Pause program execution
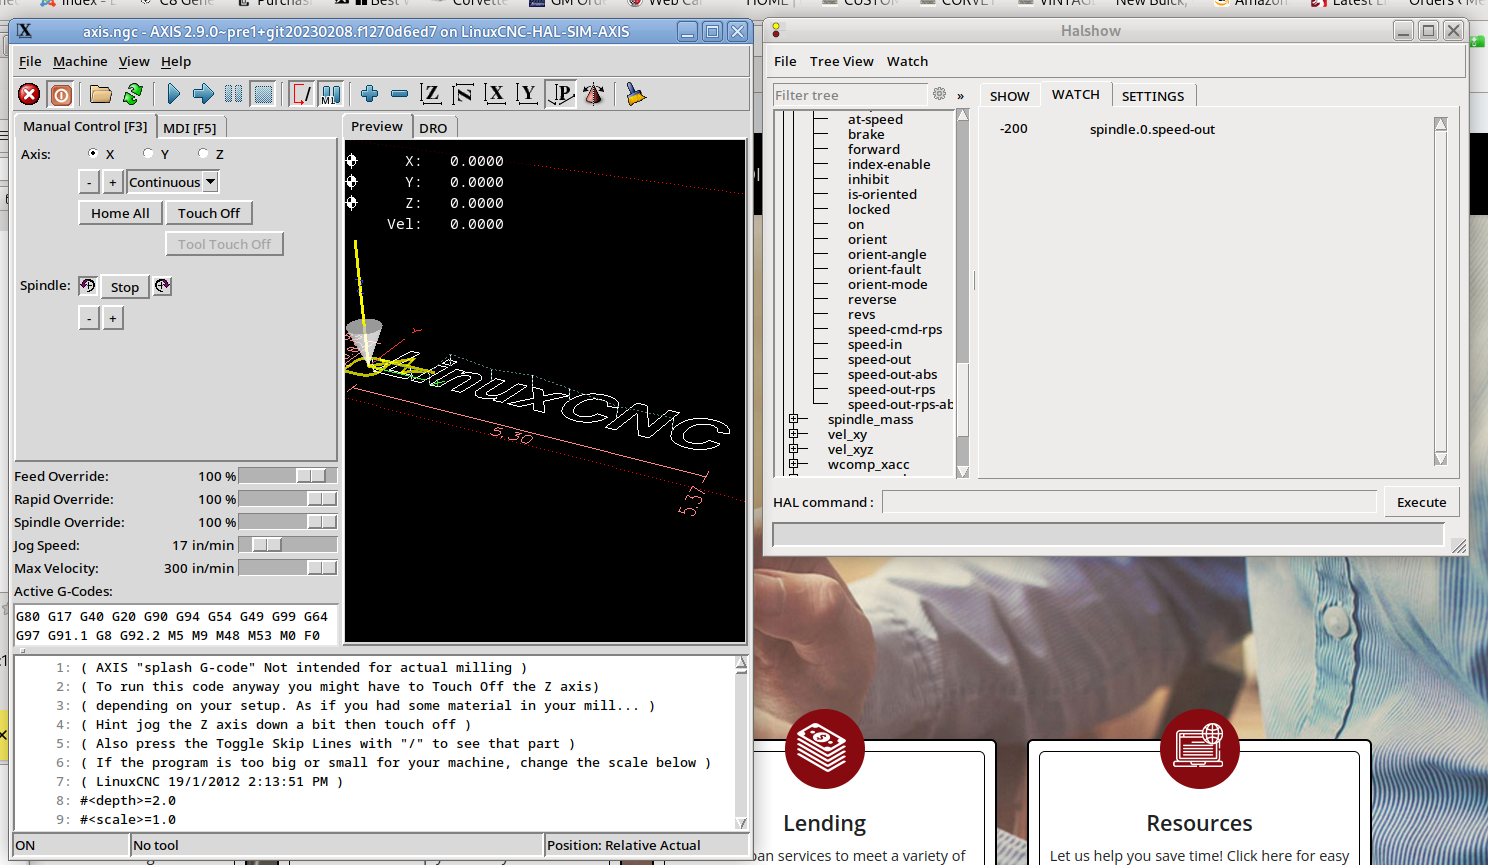1488x865 pixels. pos(233,94)
